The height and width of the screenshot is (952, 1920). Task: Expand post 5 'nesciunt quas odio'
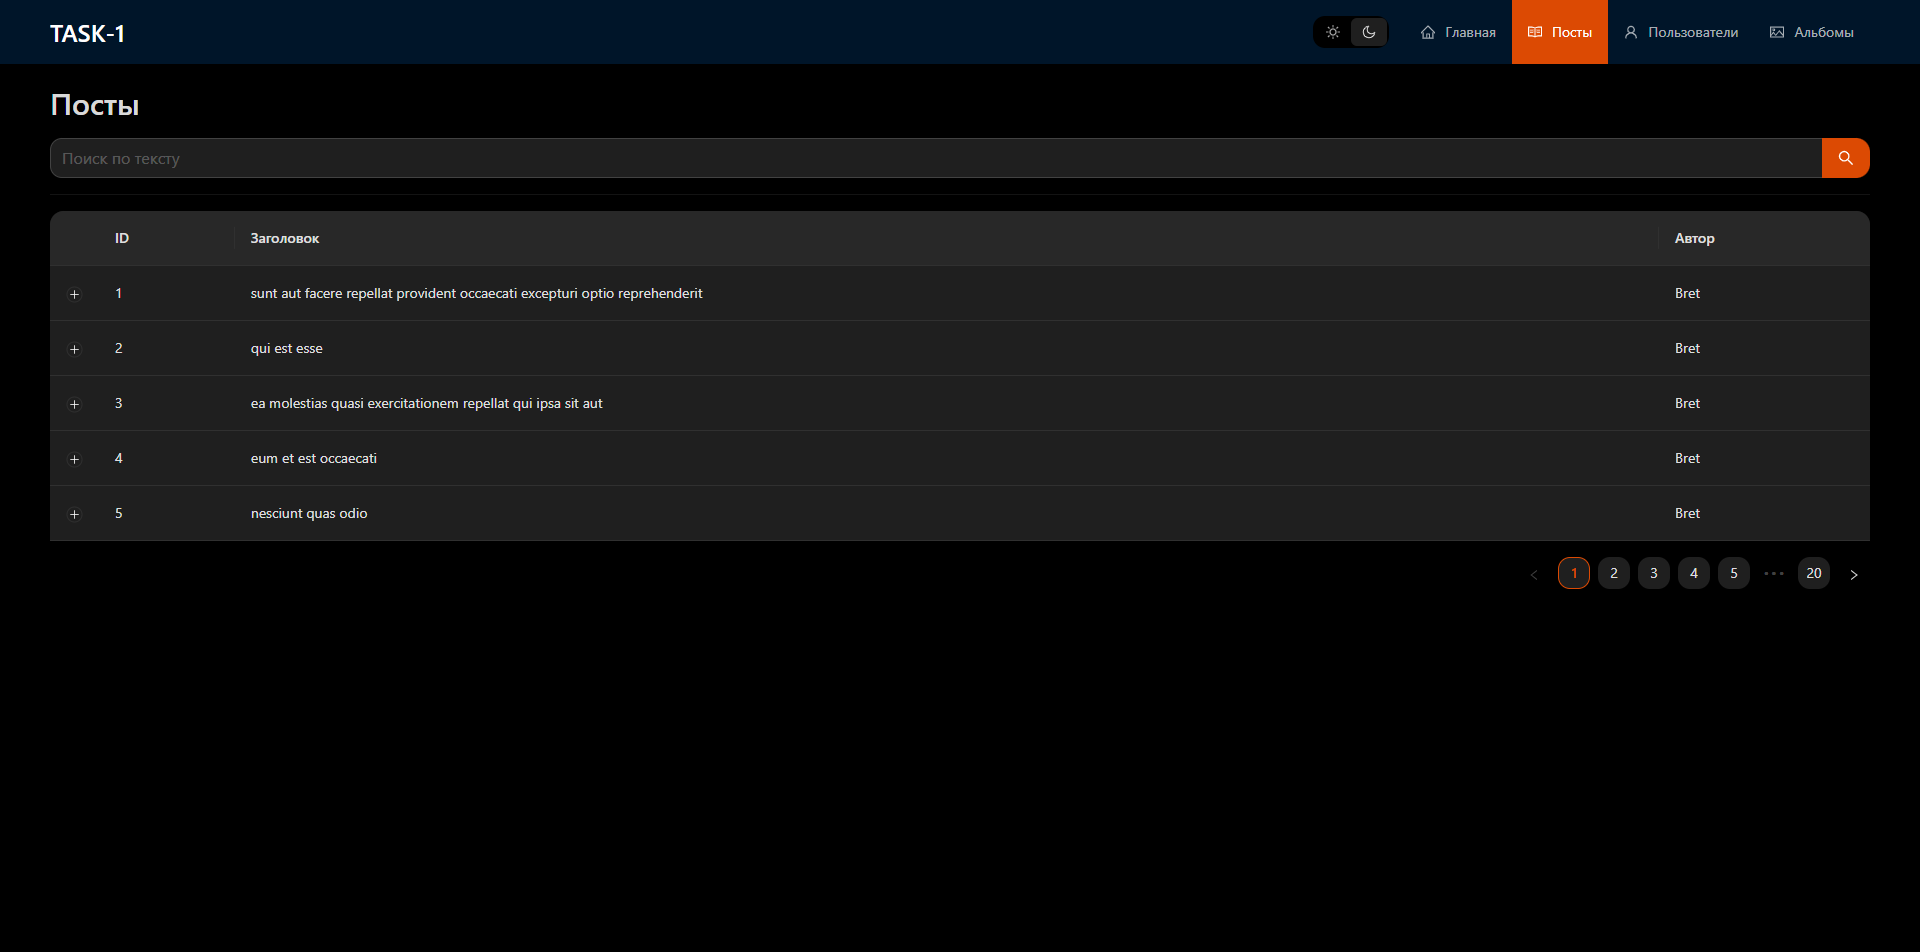[74, 514]
